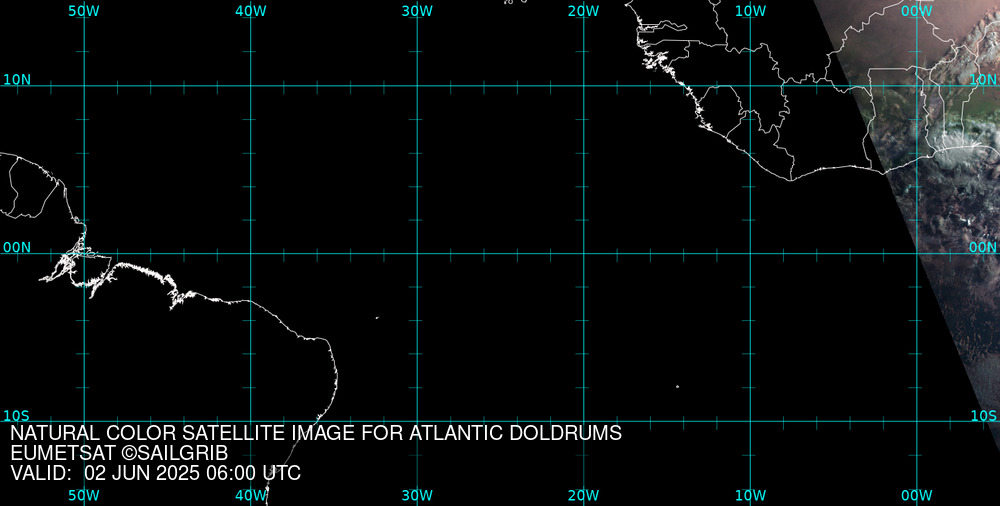Click the 10S label on the left edge
Image resolution: width=1000 pixels, height=506 pixels.
17,416
